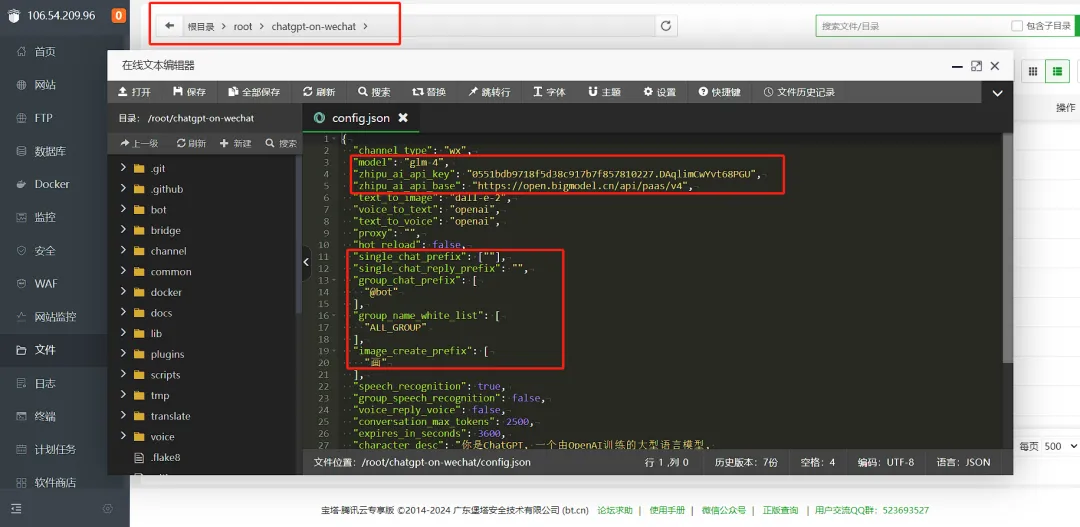Click the Replace tool icon
The image size is (1080, 527).
pyautogui.click(x=417, y=92)
